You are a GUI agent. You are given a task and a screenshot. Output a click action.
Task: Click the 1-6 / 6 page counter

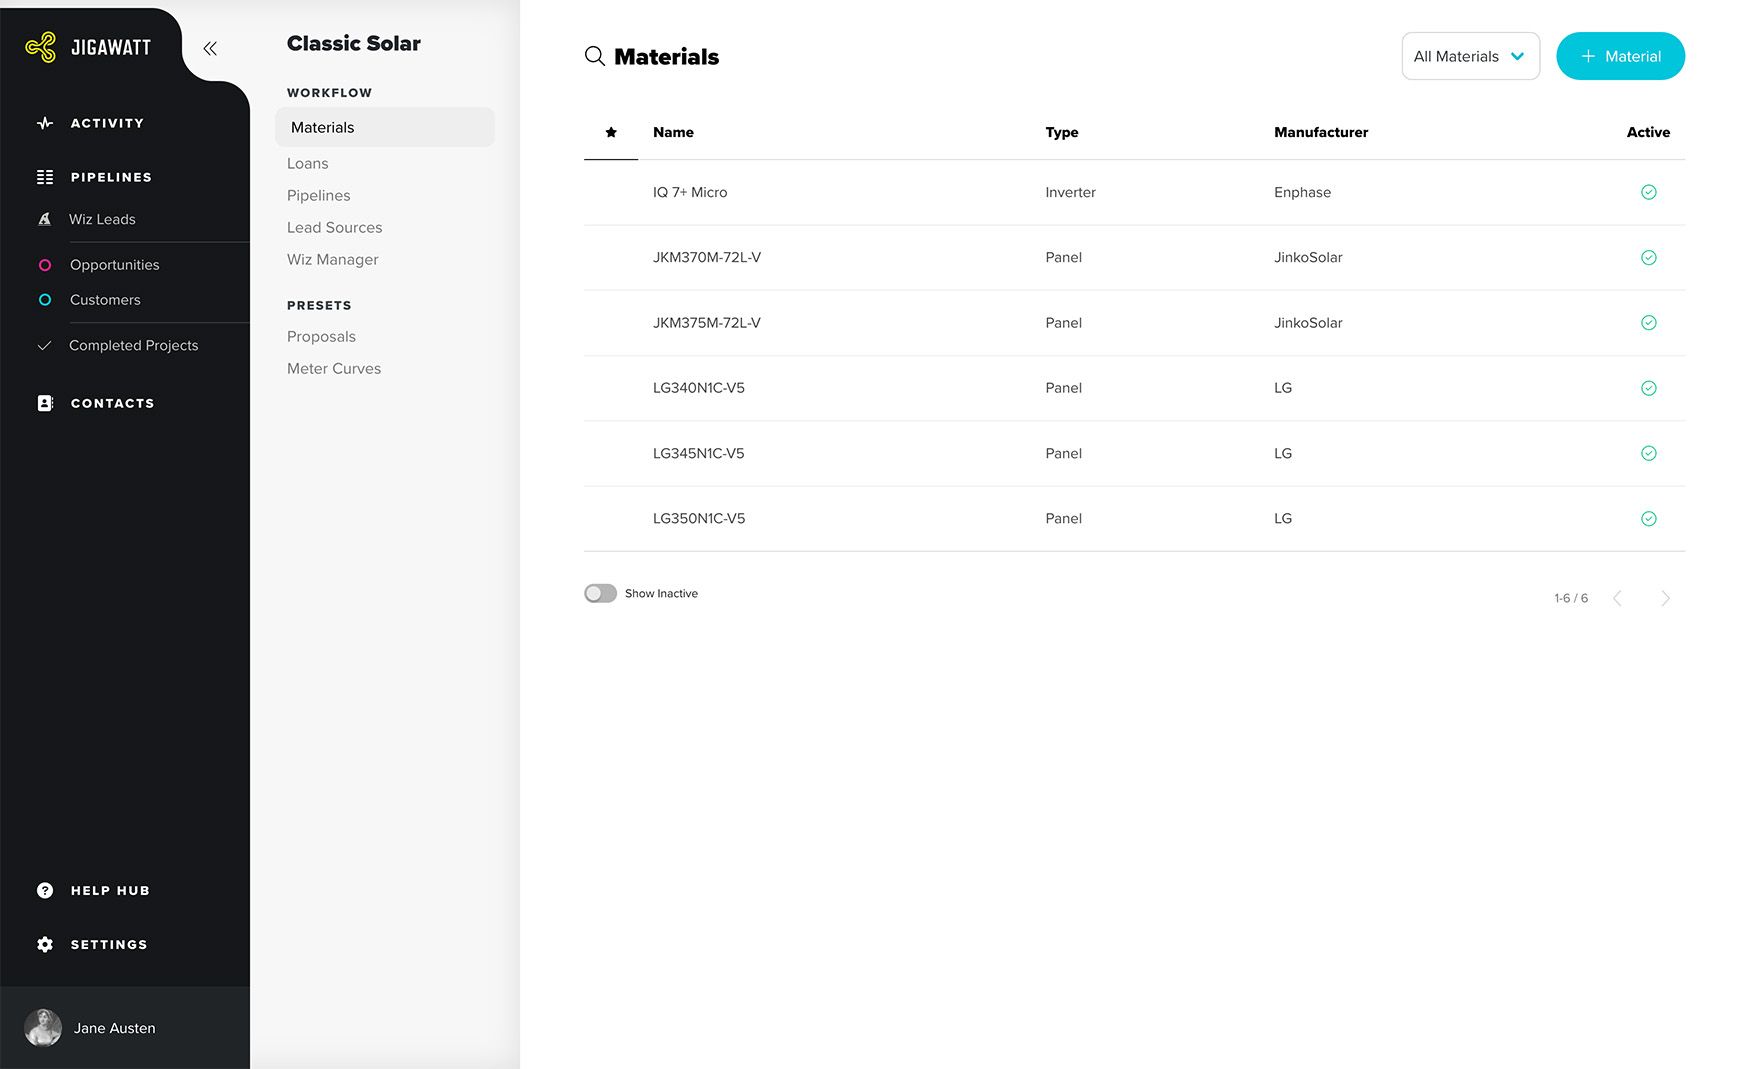click(x=1571, y=598)
